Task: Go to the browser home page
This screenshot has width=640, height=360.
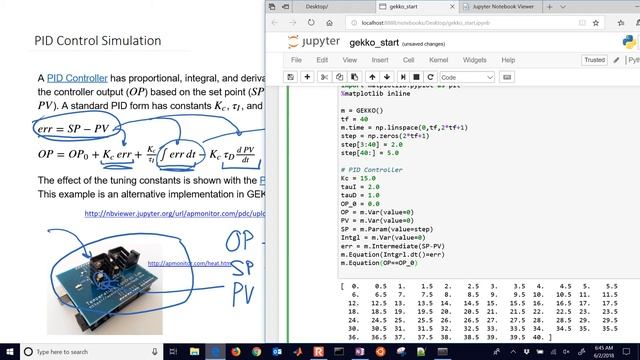Action: [329, 23]
